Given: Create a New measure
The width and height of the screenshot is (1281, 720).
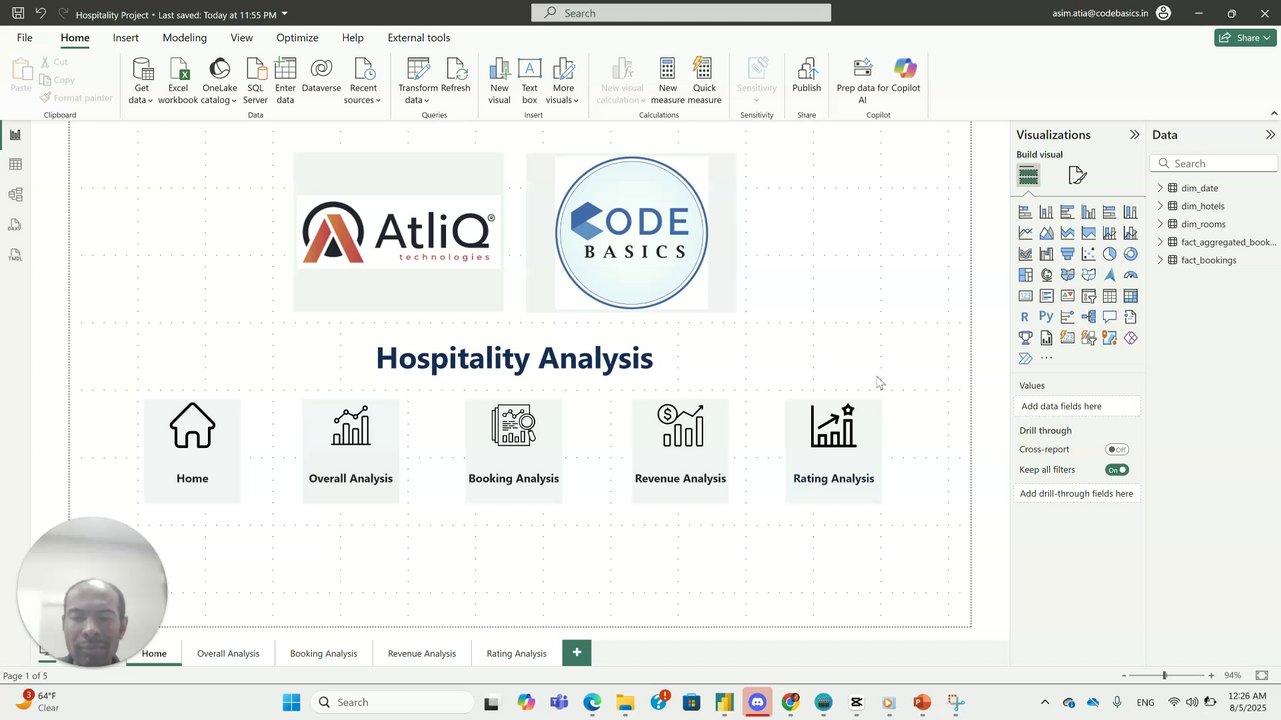Looking at the screenshot, I should pos(668,81).
